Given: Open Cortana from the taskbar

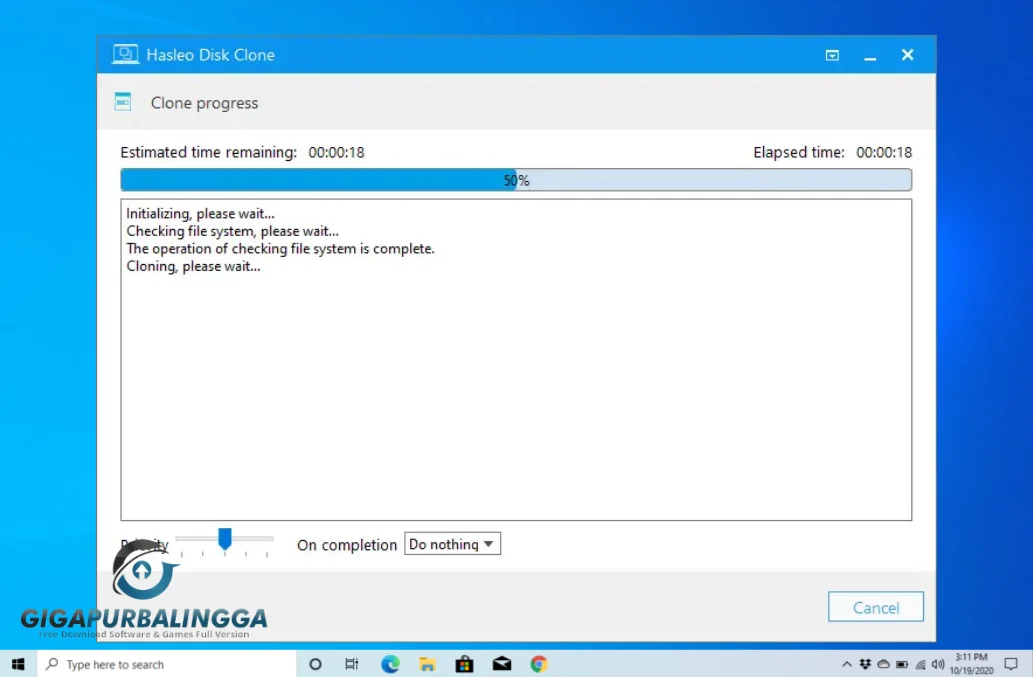Looking at the screenshot, I should coord(315,664).
